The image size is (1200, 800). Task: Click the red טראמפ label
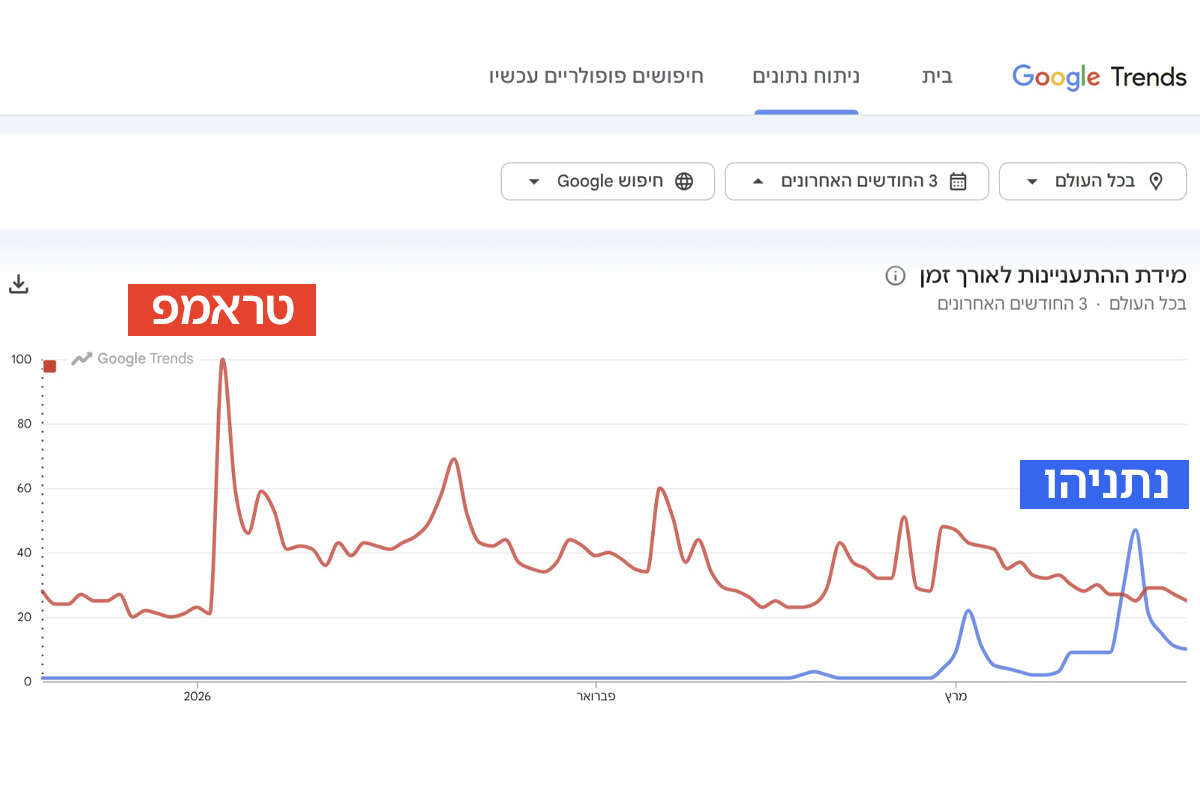pos(222,310)
